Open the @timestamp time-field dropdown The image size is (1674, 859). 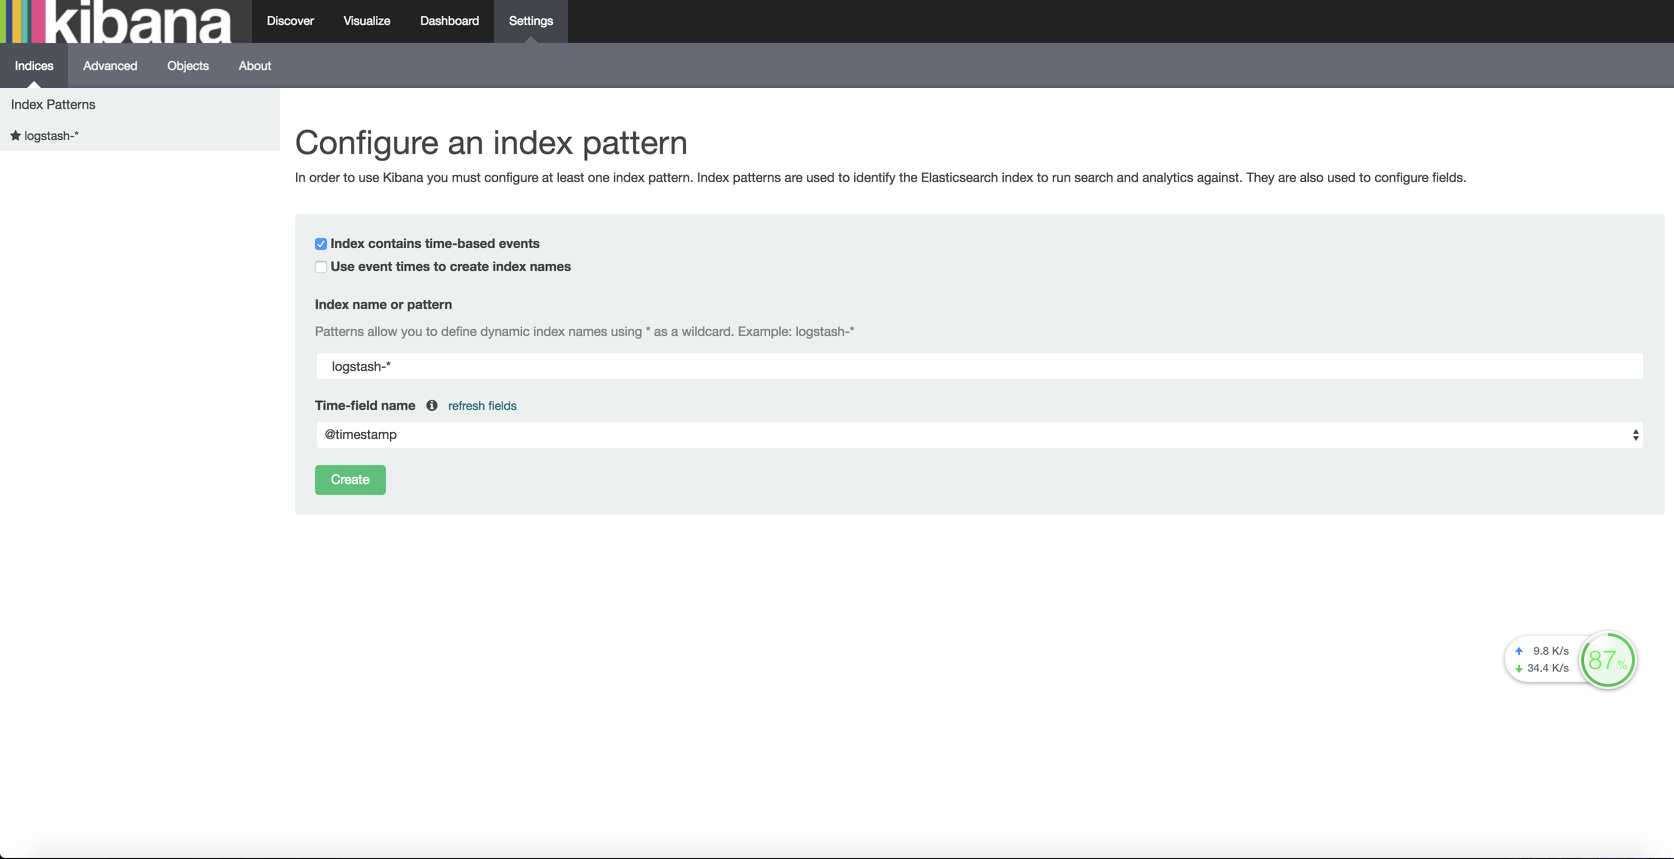tap(980, 435)
